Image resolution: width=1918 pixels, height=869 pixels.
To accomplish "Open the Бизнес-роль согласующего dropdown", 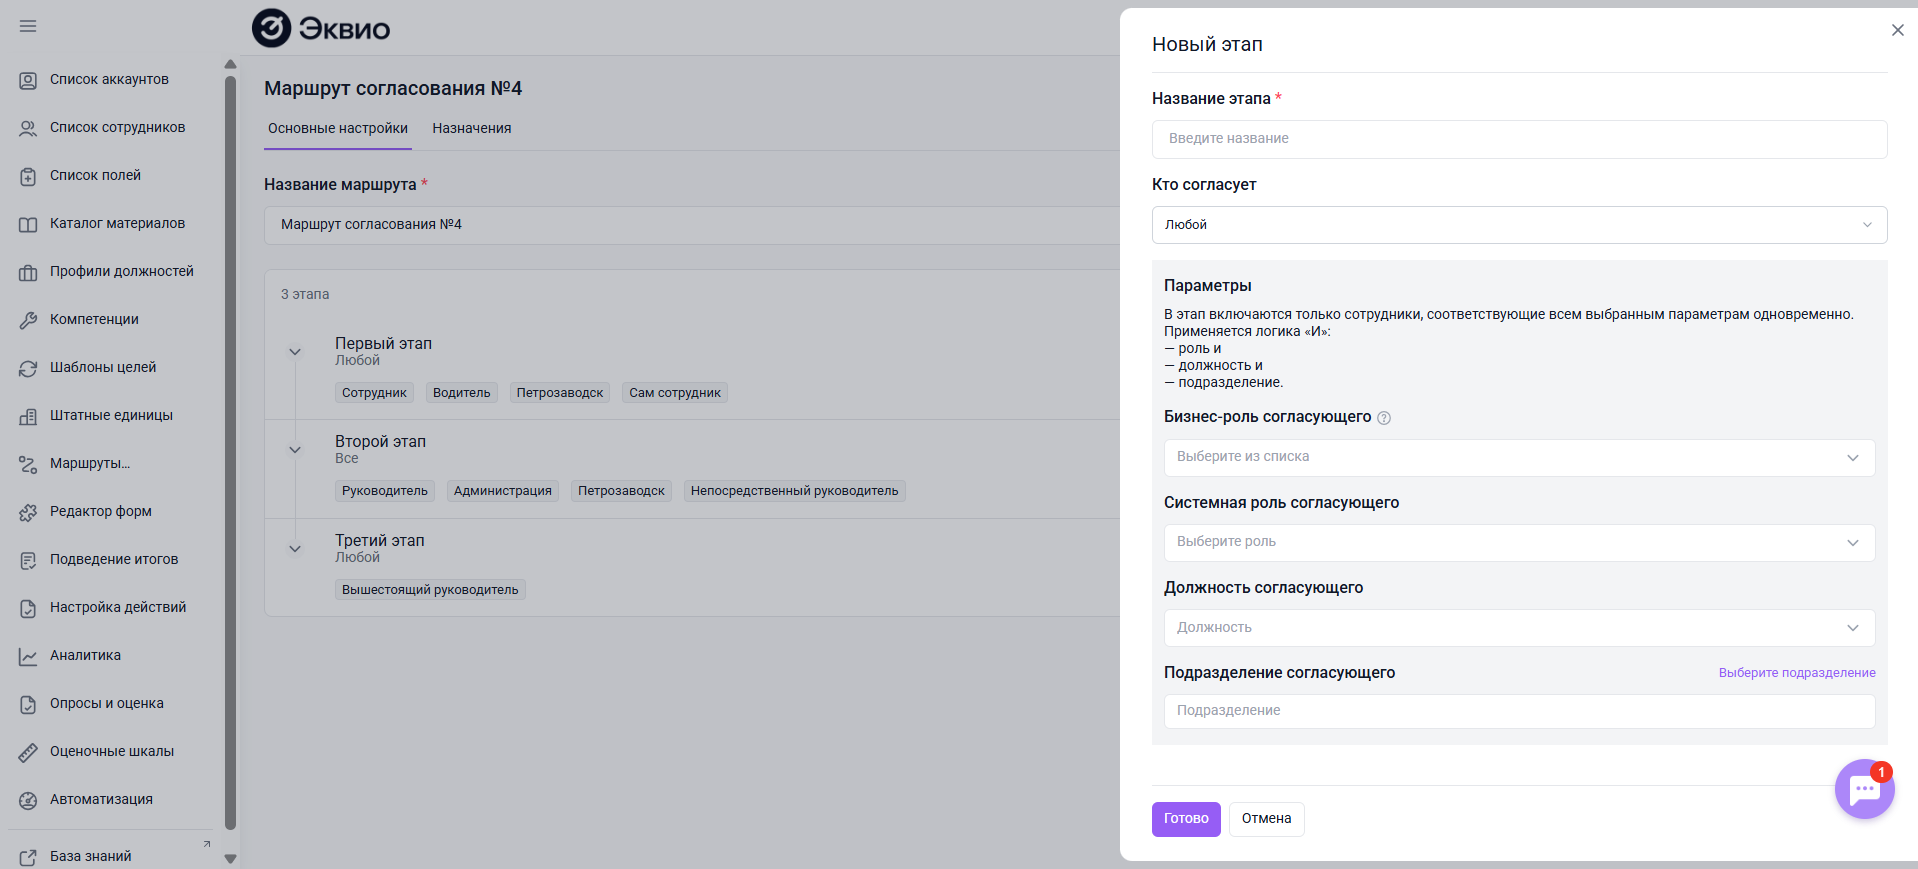I will [1519, 457].
